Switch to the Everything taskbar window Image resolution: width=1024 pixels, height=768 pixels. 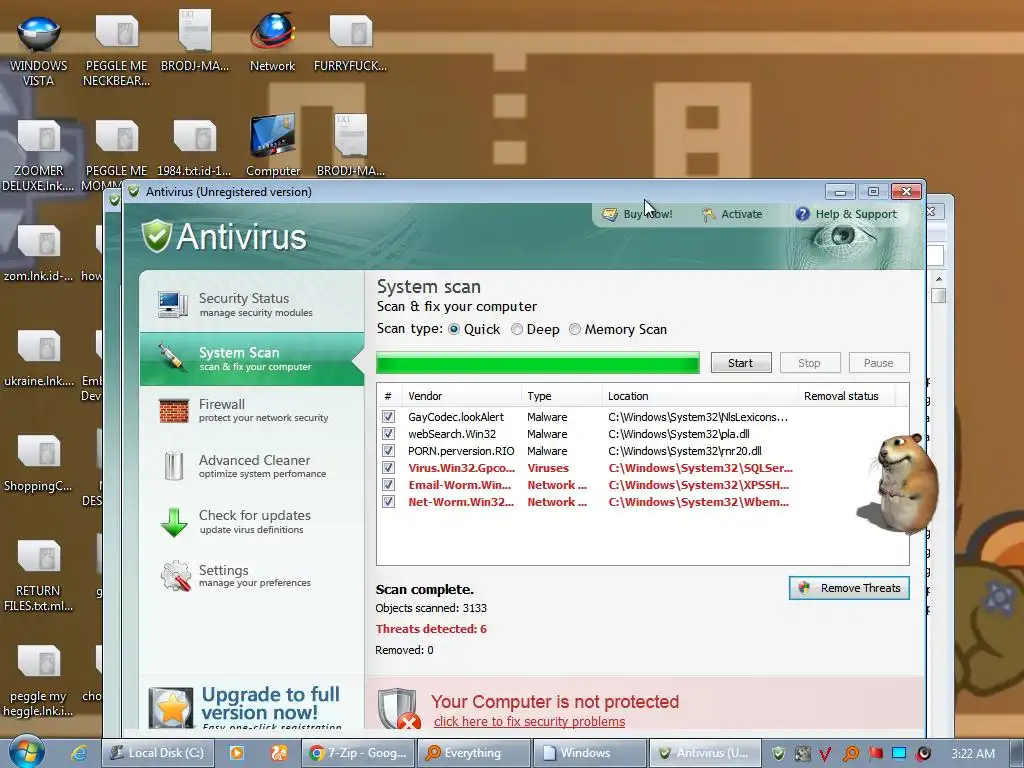tap(473, 753)
